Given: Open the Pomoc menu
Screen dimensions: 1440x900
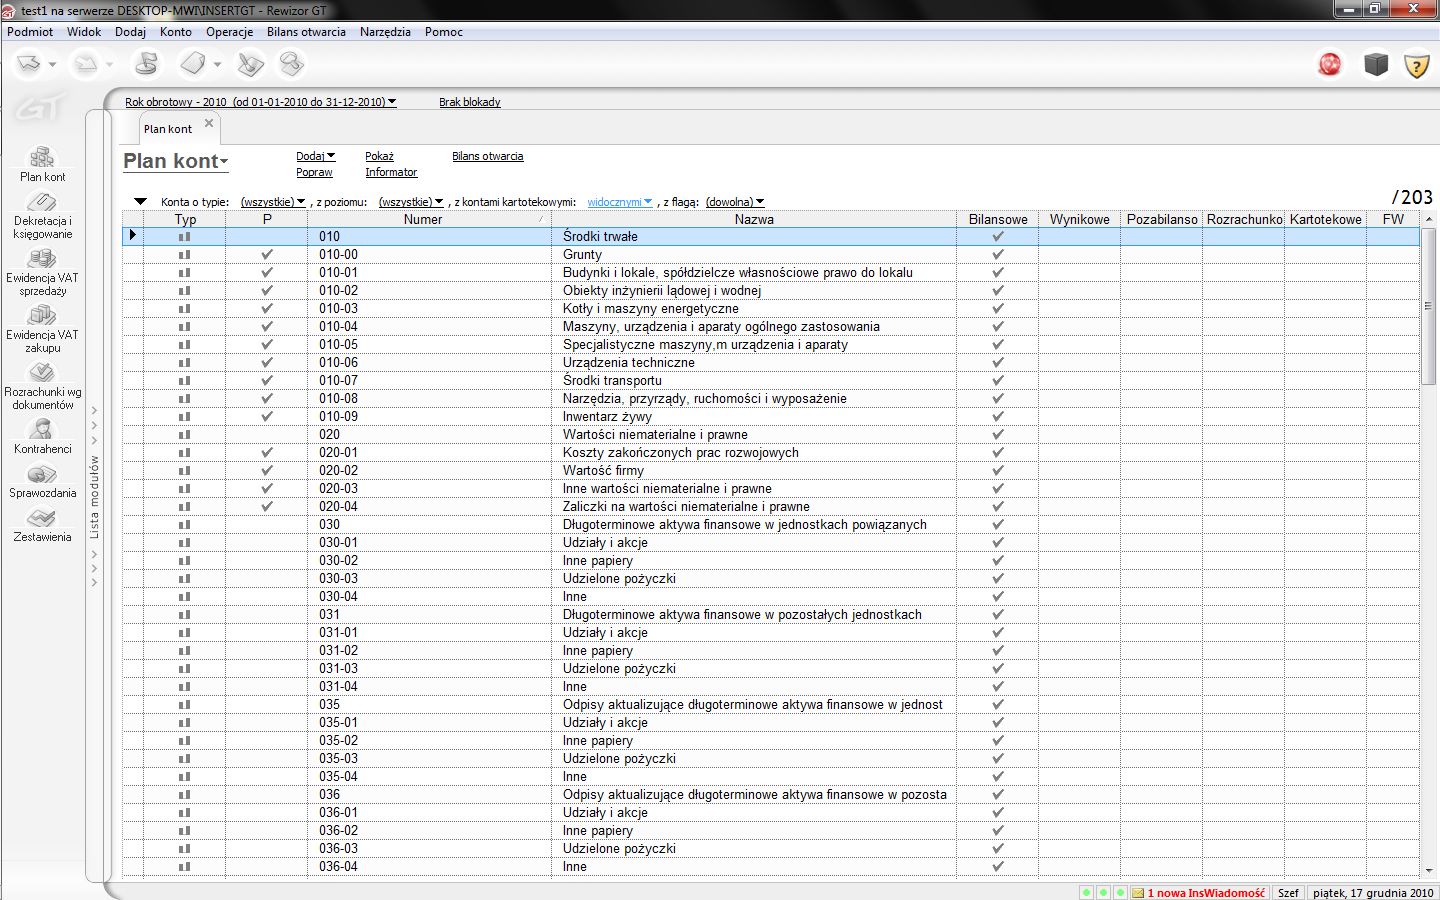Looking at the screenshot, I should pos(443,32).
